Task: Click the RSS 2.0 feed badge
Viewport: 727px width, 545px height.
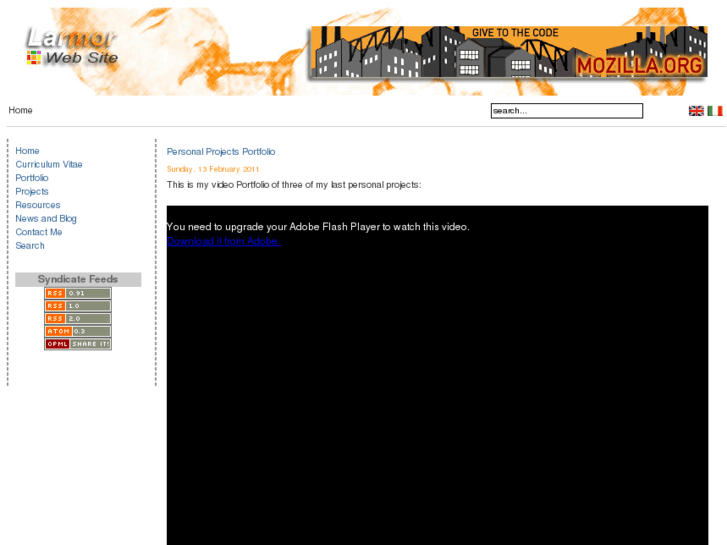Action: pos(78,319)
